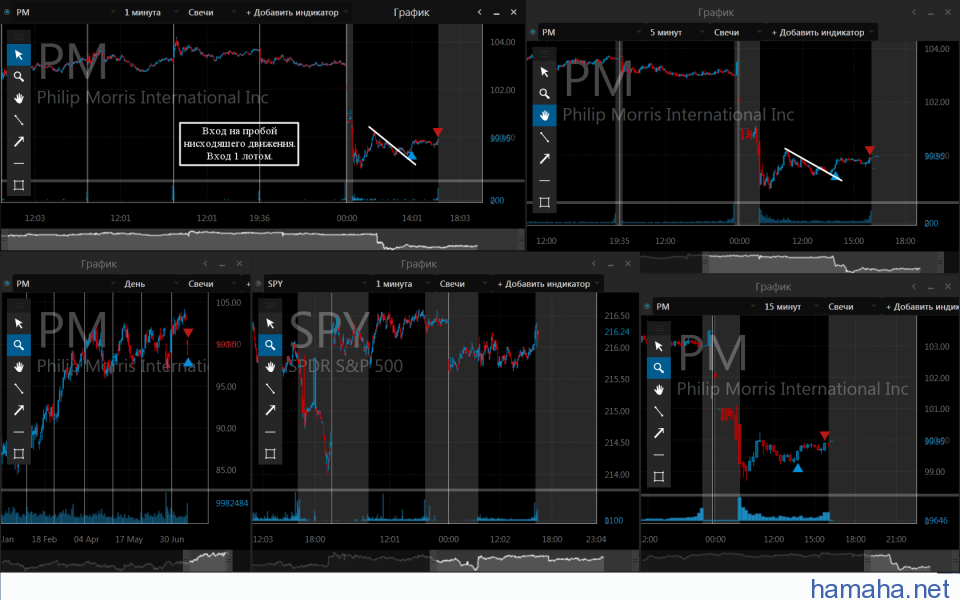Open the '1 минута' timeframe dropdown for SPY
Viewport: 960px width, 600px height.
click(x=401, y=284)
